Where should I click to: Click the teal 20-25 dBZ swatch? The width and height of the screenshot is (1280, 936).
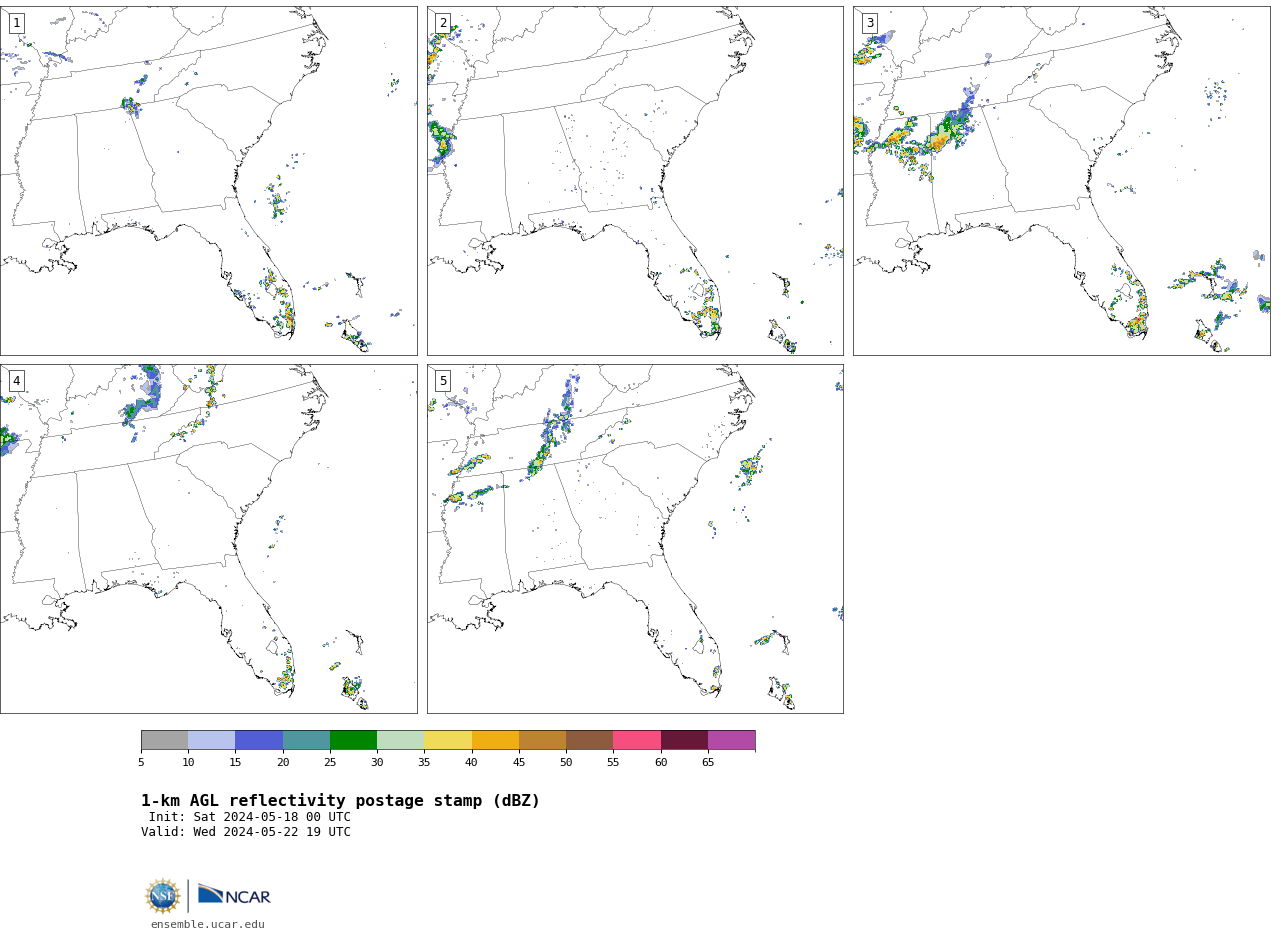click(306, 740)
